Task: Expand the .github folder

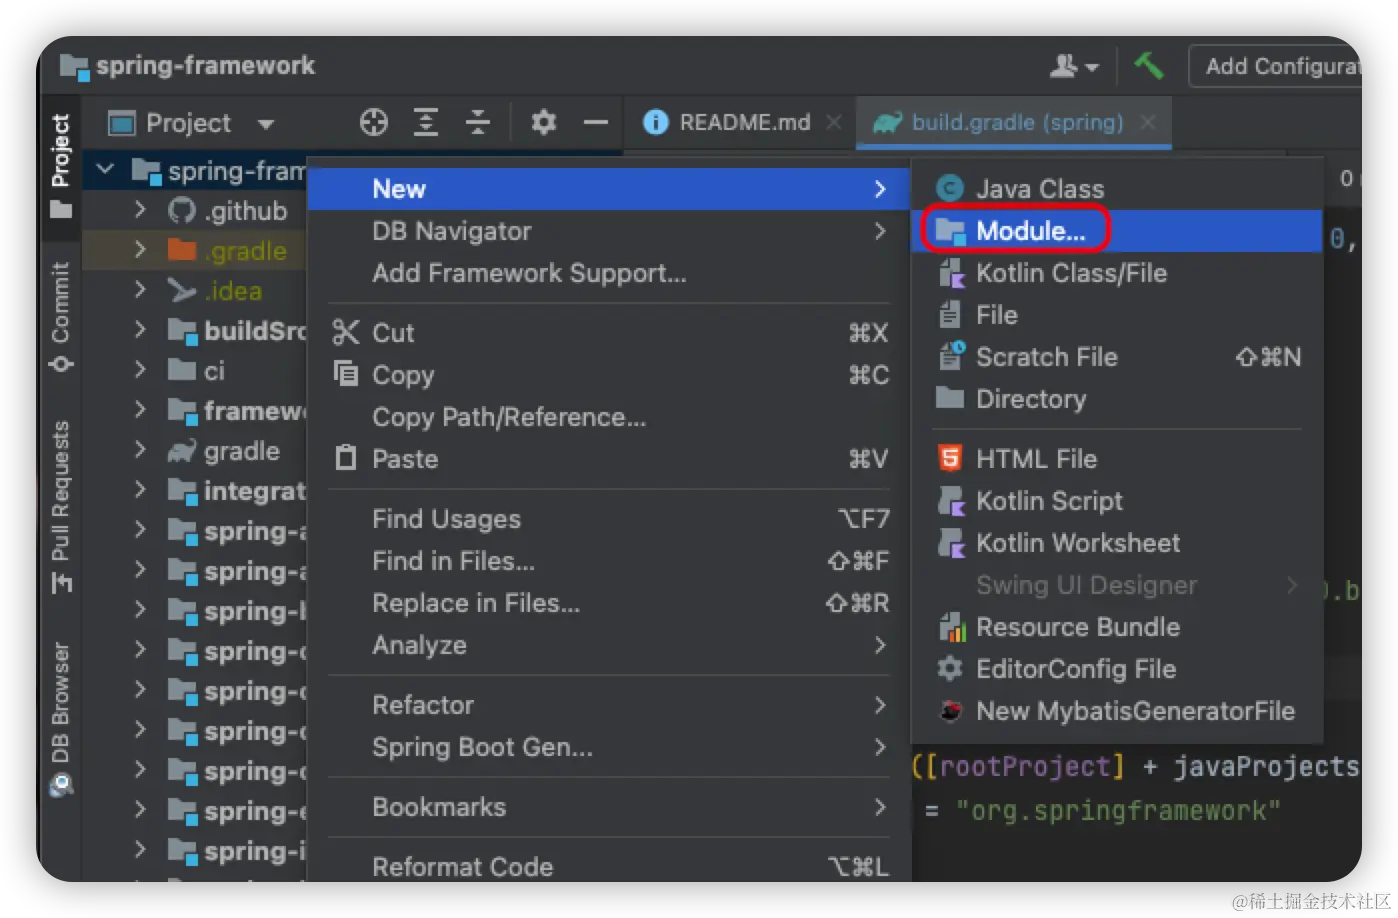Action: pyautogui.click(x=140, y=210)
